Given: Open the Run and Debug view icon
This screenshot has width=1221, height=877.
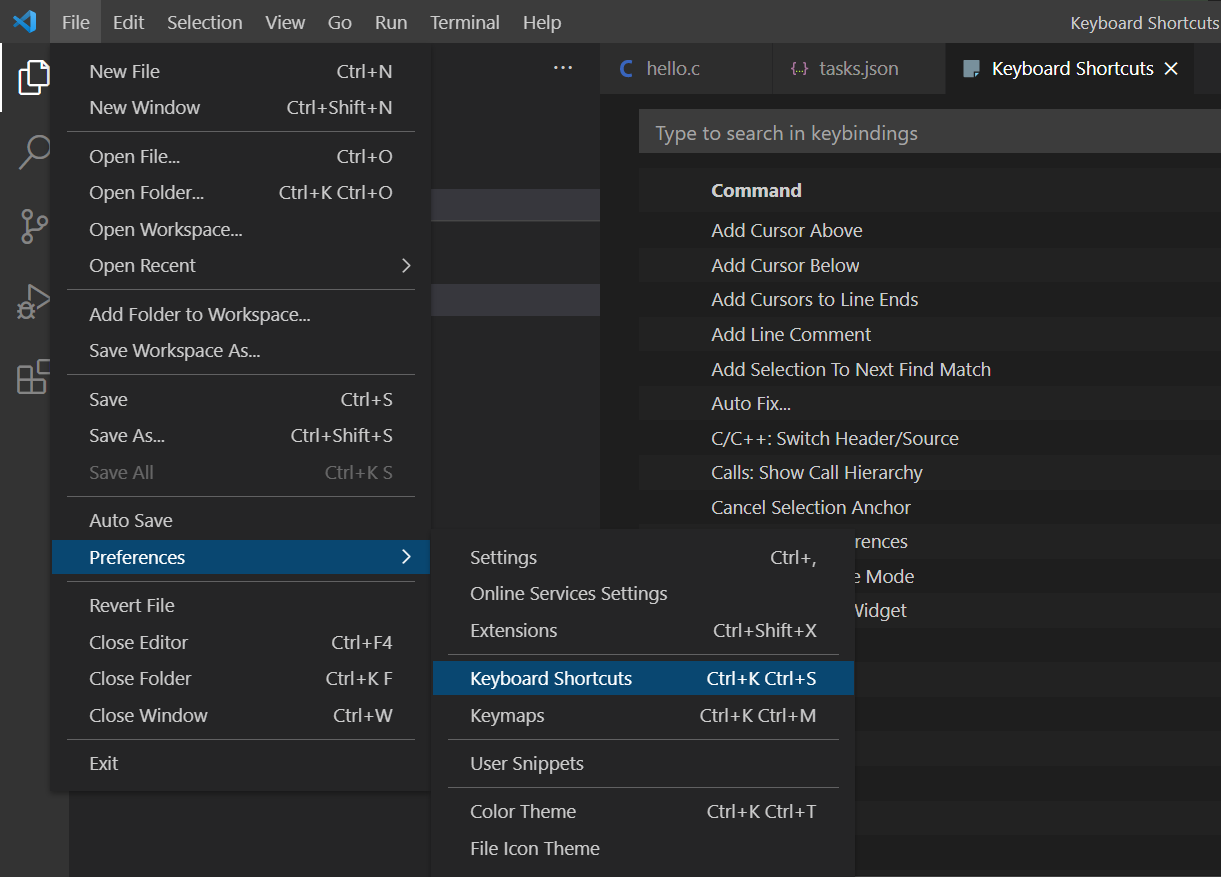Looking at the screenshot, I should (34, 302).
